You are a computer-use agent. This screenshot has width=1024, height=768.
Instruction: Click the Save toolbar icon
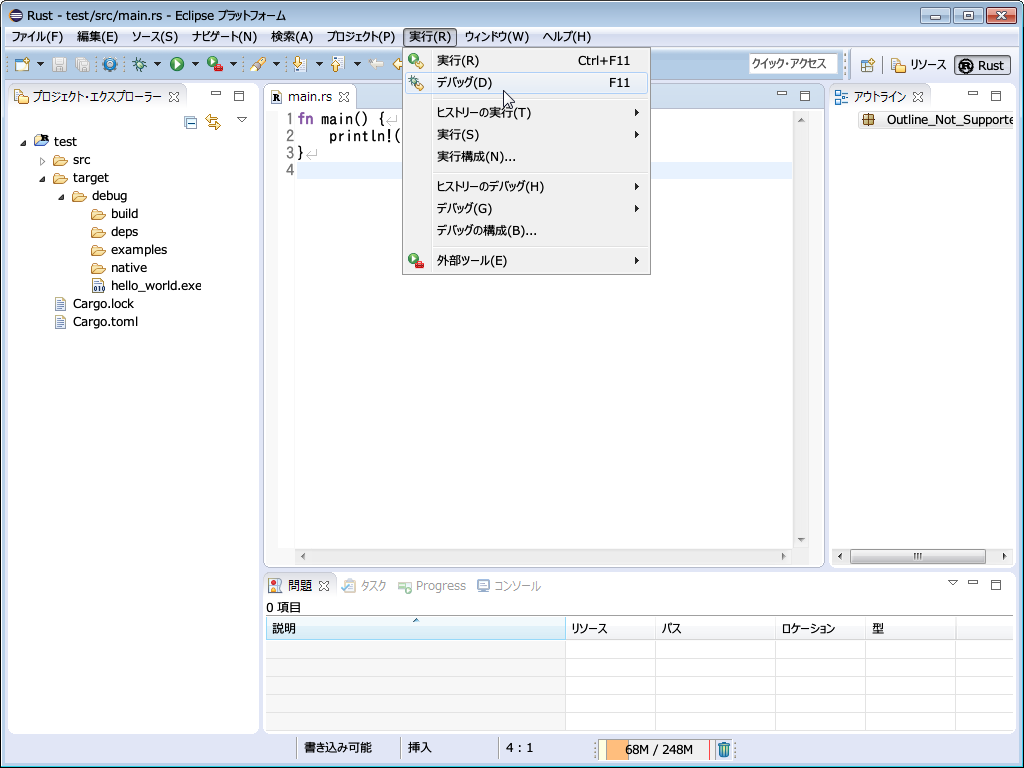(x=59, y=64)
